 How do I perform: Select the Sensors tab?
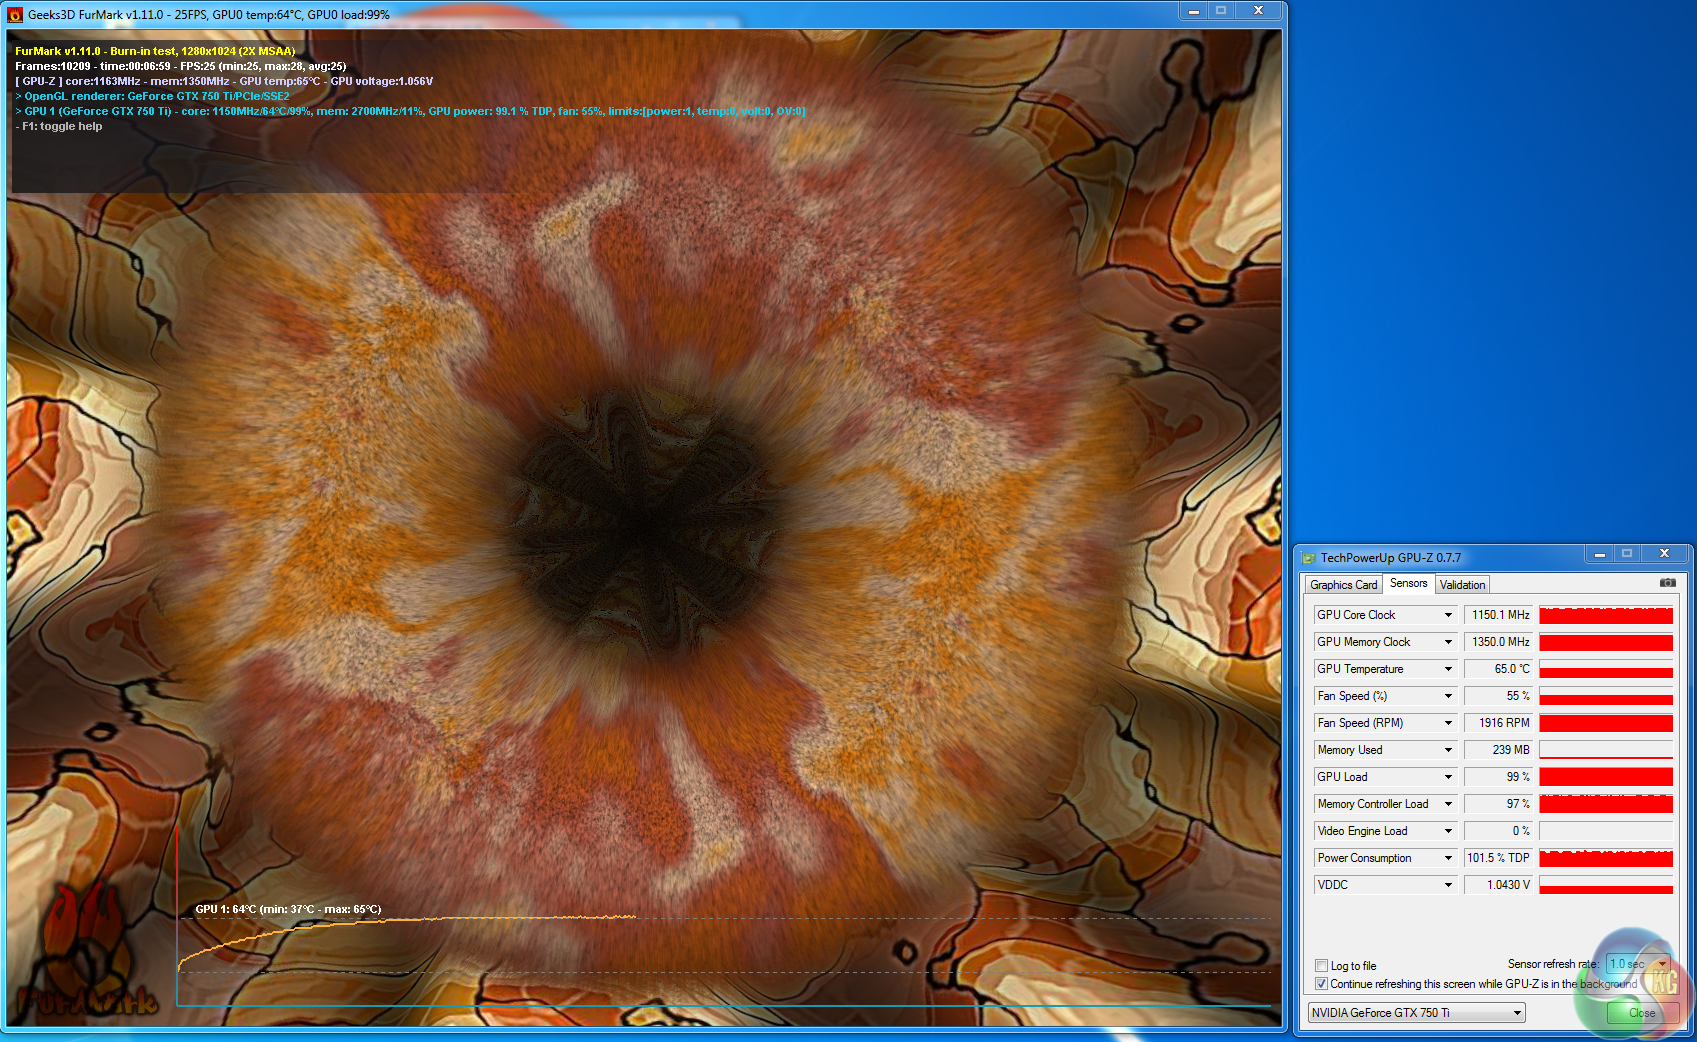click(1408, 584)
